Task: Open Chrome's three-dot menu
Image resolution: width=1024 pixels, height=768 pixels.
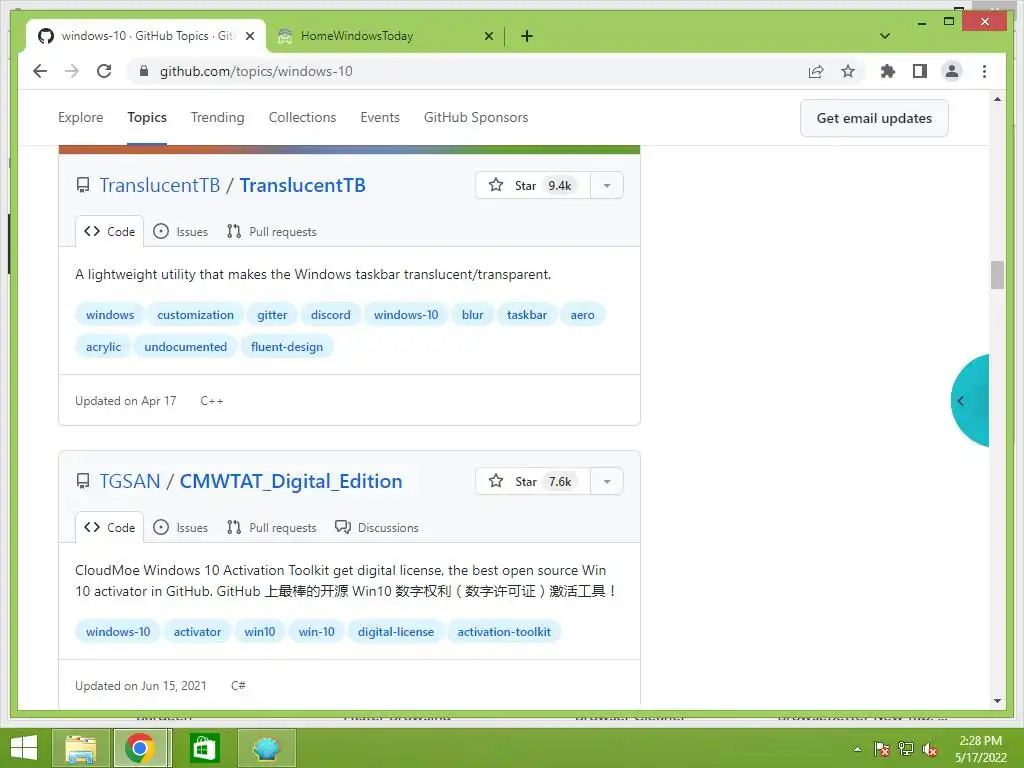Action: (x=984, y=71)
